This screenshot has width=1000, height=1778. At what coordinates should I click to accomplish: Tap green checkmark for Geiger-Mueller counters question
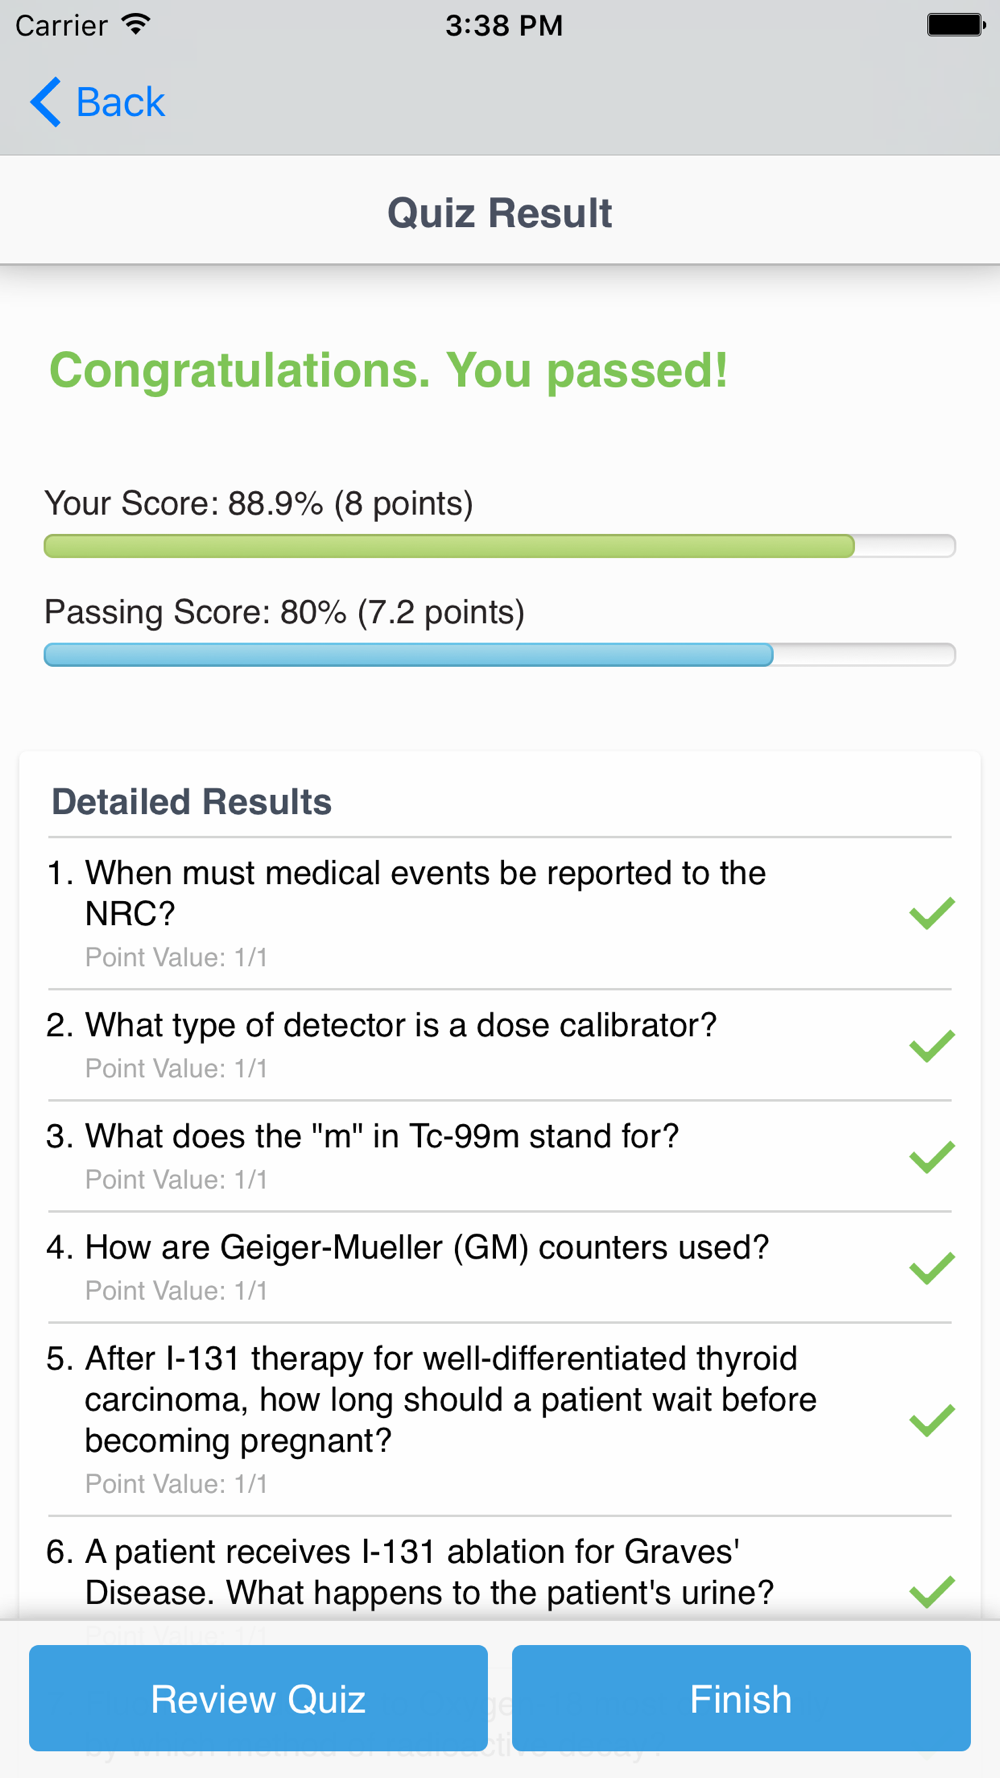pos(932,1267)
